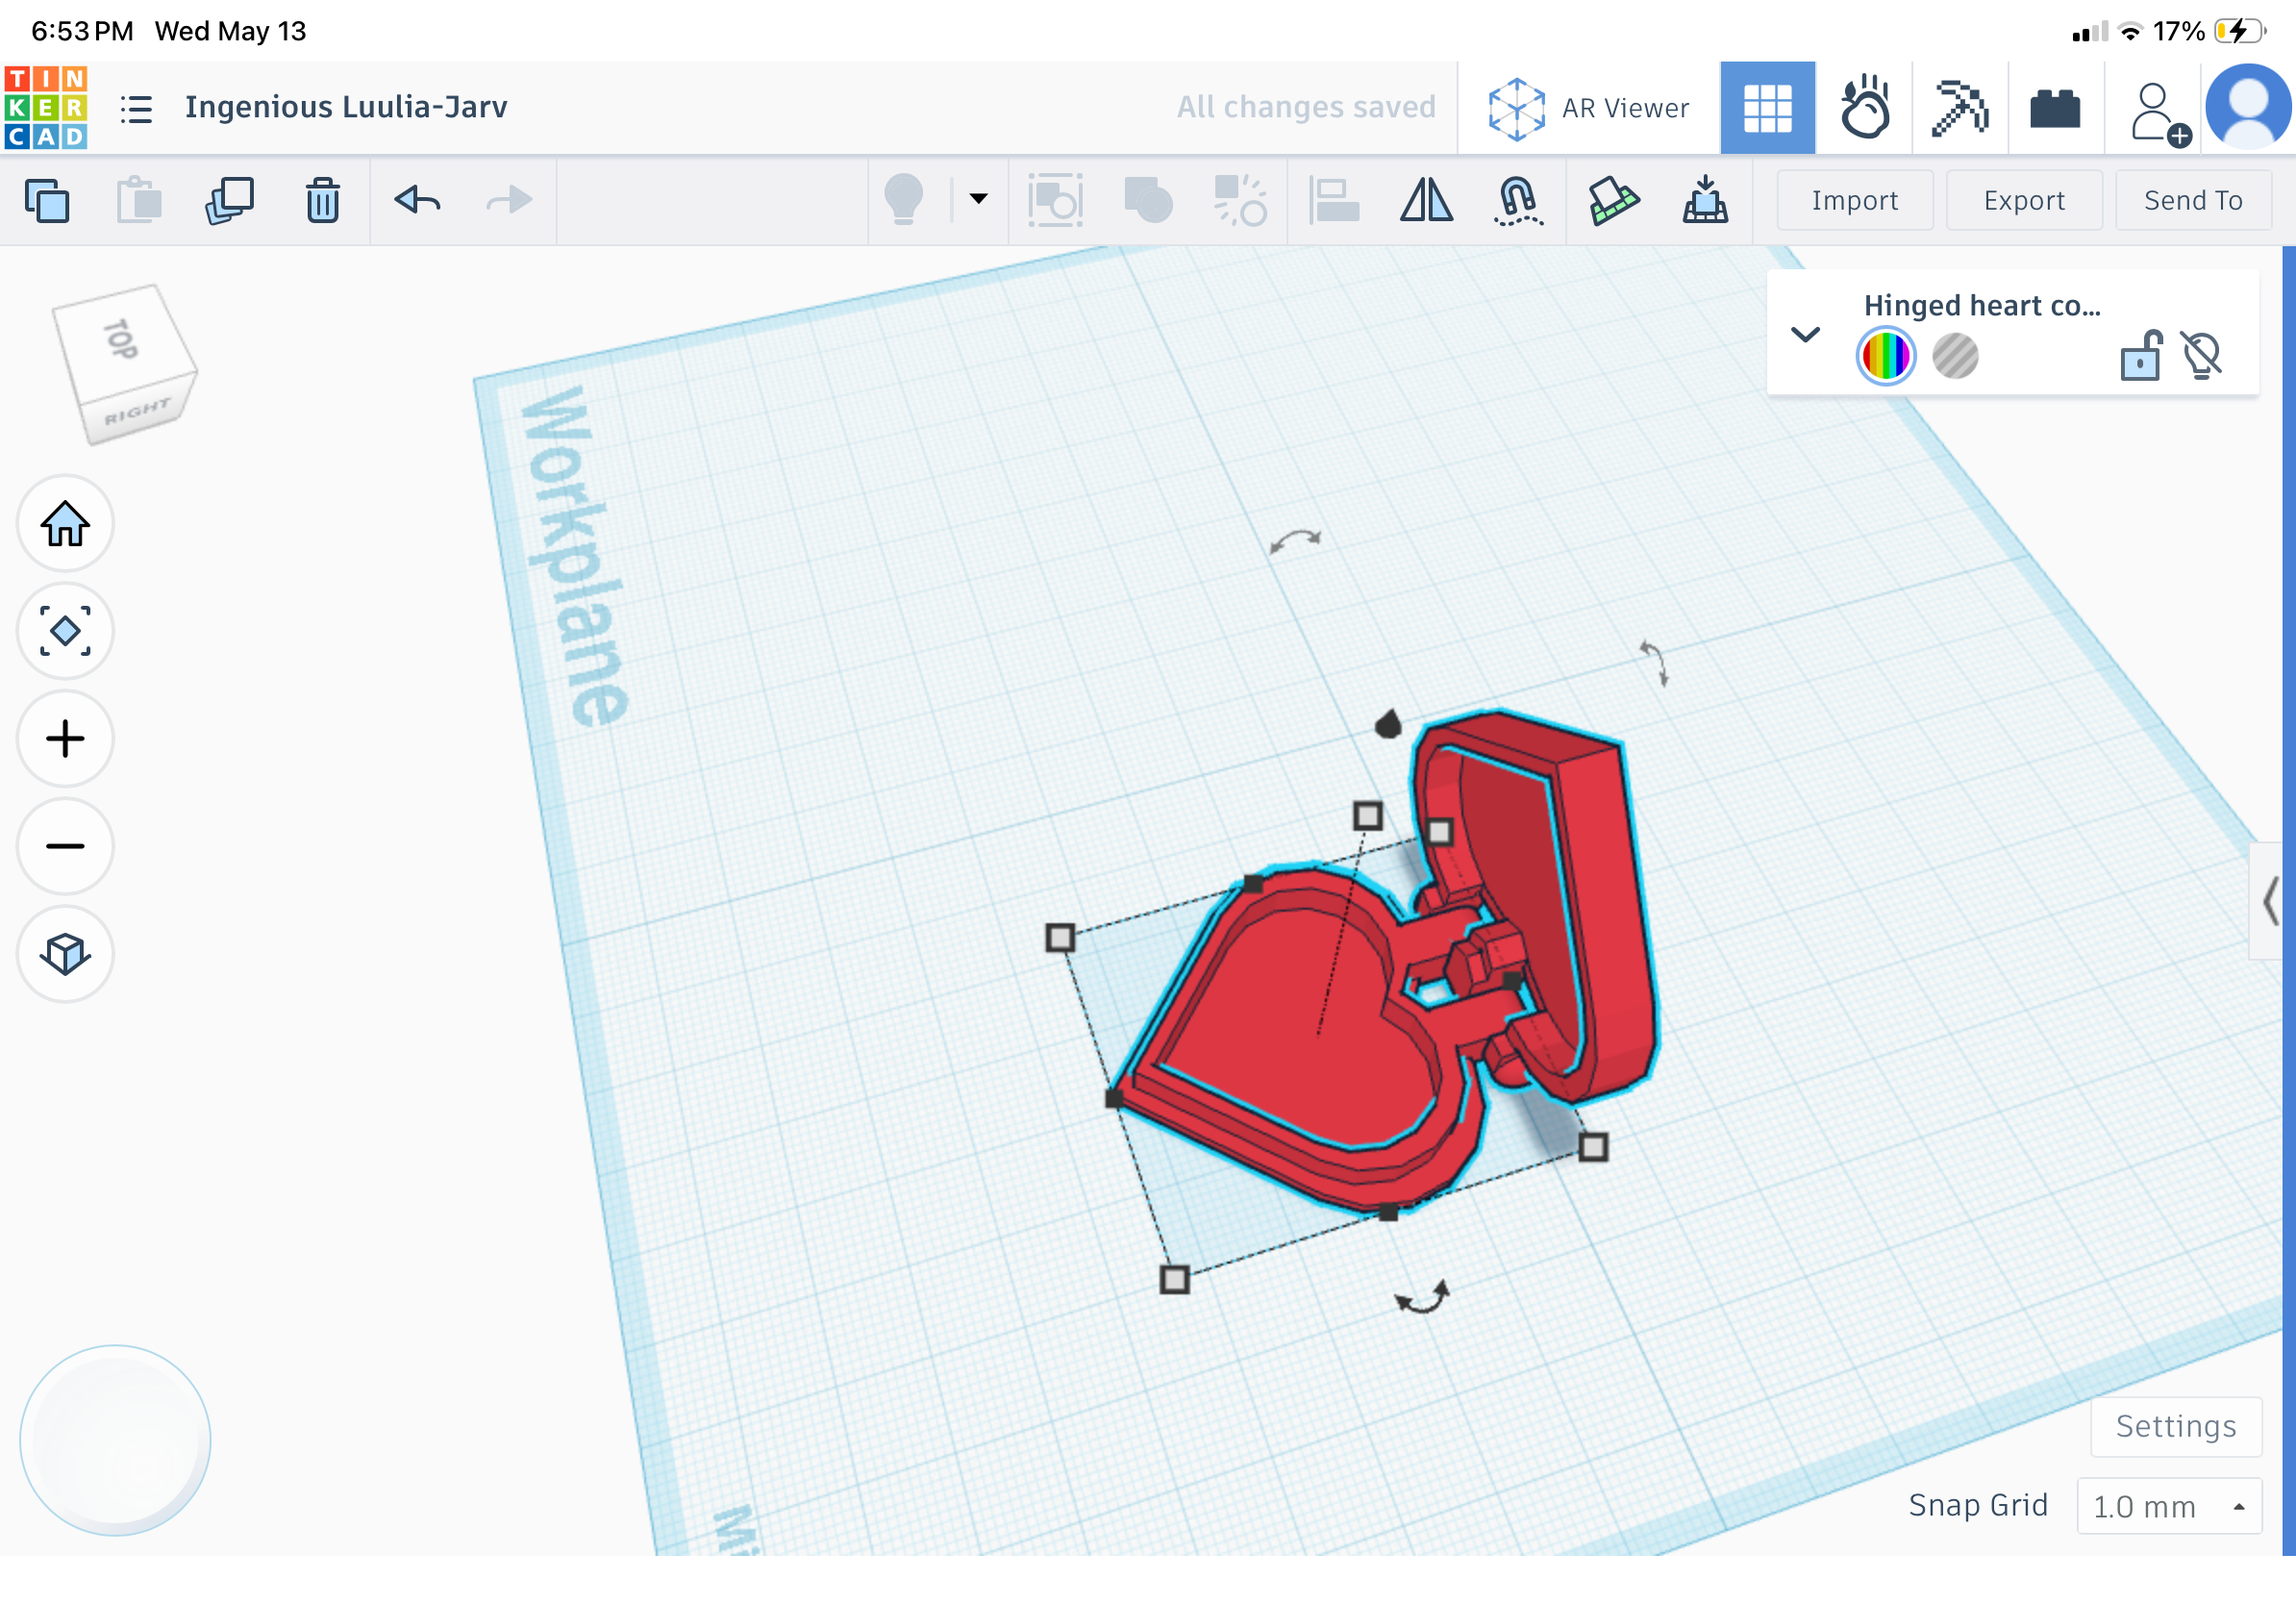Viewport: 2296px width, 1604px height.
Task: Click the black cone height handle
Action: coord(1388,723)
